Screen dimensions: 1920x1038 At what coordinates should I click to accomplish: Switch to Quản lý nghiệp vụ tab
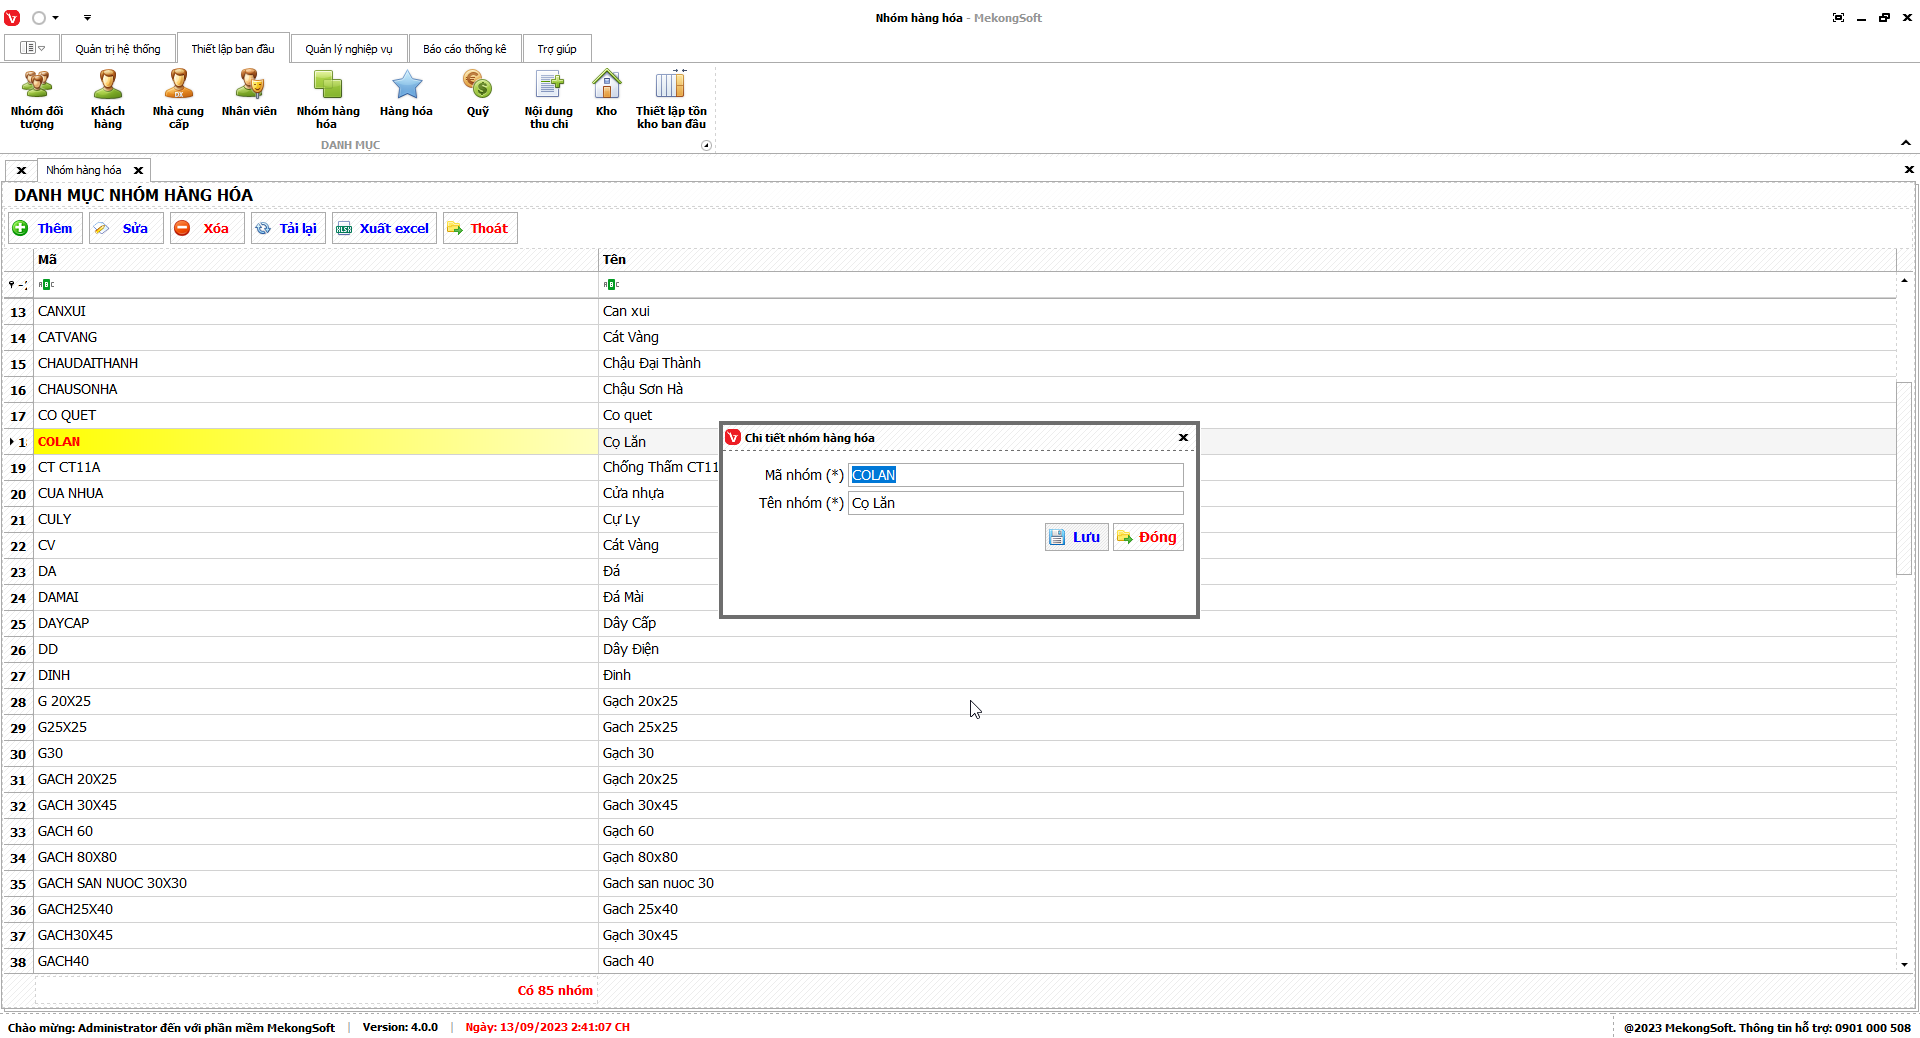tap(349, 49)
